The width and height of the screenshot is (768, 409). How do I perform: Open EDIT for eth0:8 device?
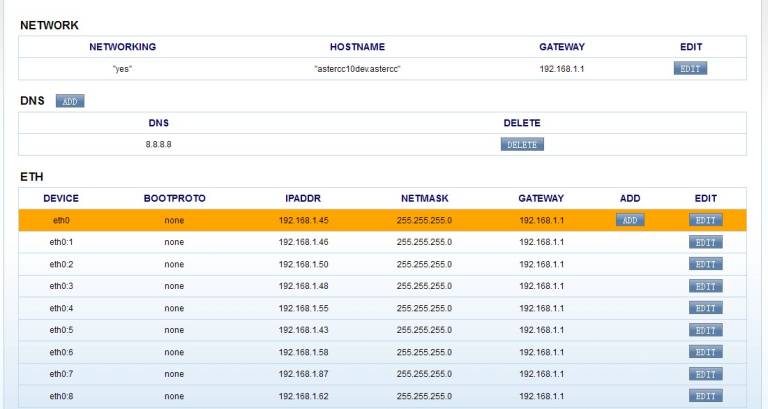(x=705, y=396)
